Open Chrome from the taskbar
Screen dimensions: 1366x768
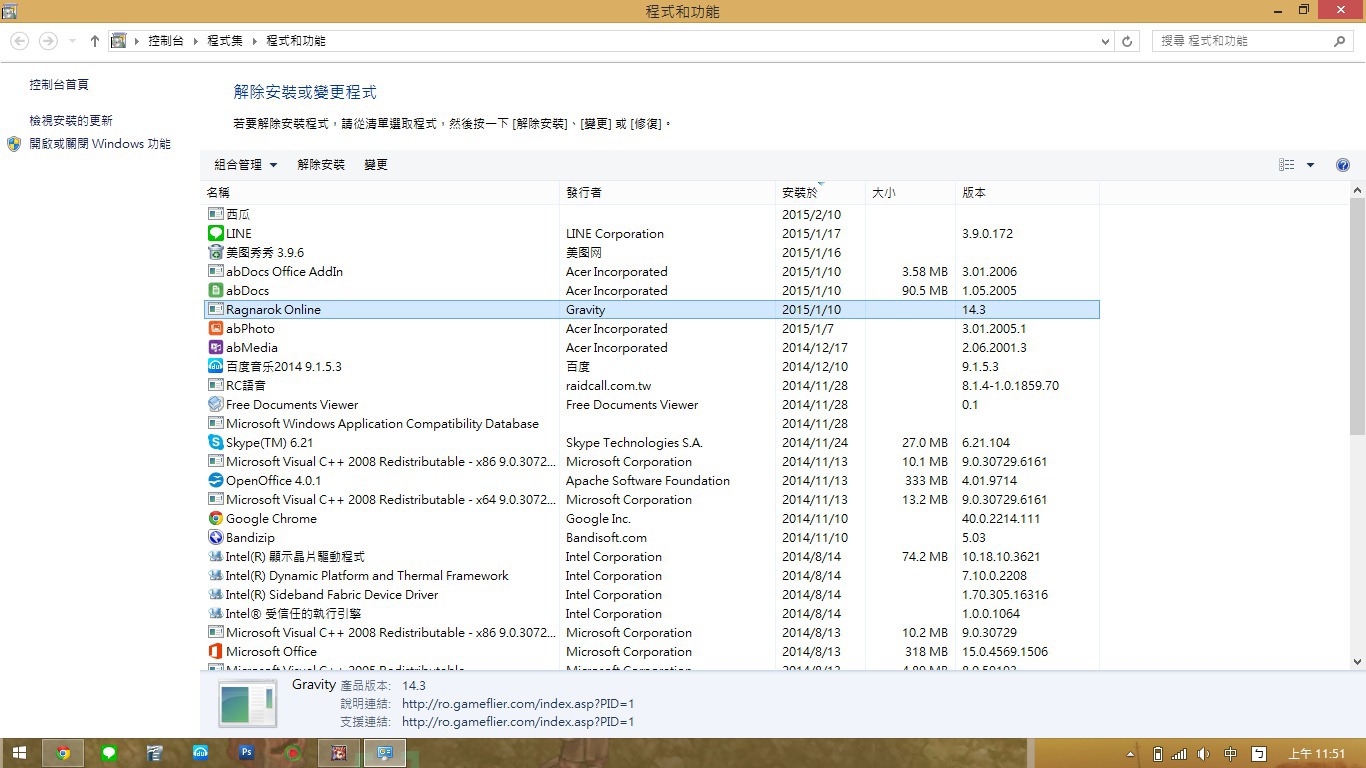[63, 753]
